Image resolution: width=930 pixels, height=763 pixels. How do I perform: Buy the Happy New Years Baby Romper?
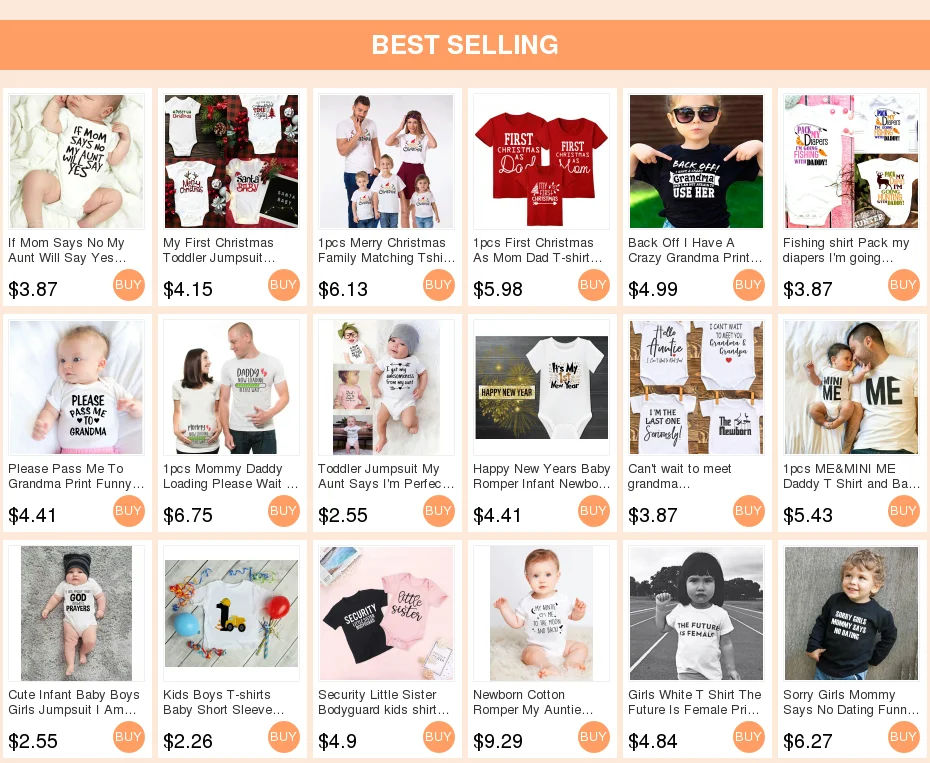pos(594,511)
